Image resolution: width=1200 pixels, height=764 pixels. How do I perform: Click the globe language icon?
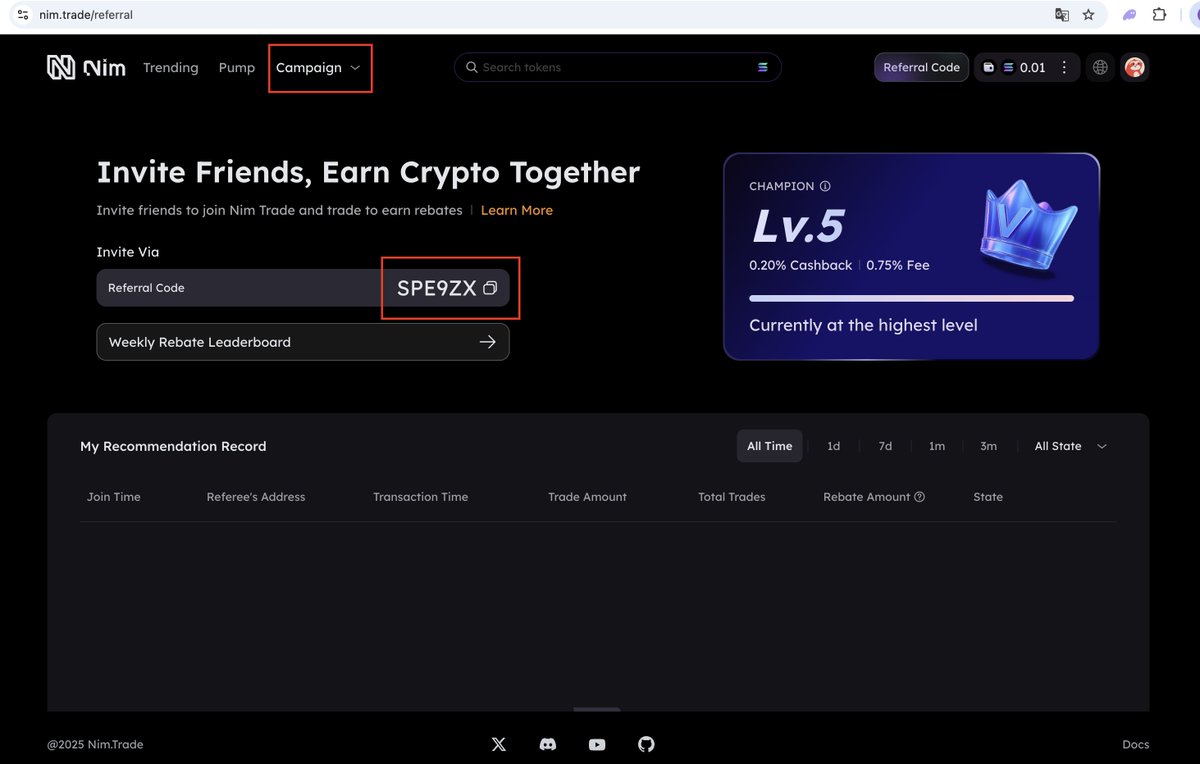coord(1100,67)
